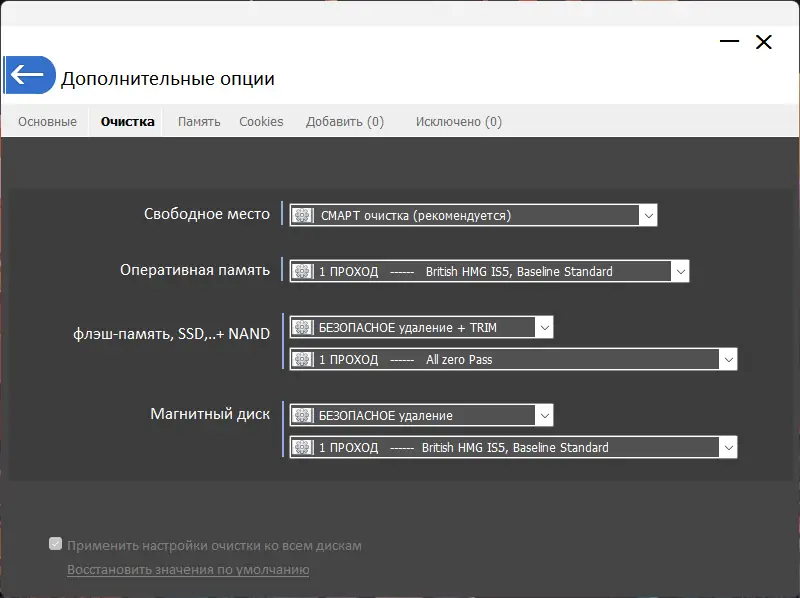Click the gear icon in the Свободное место dropdown
Image resolution: width=800 pixels, height=598 pixels.
(x=303, y=215)
